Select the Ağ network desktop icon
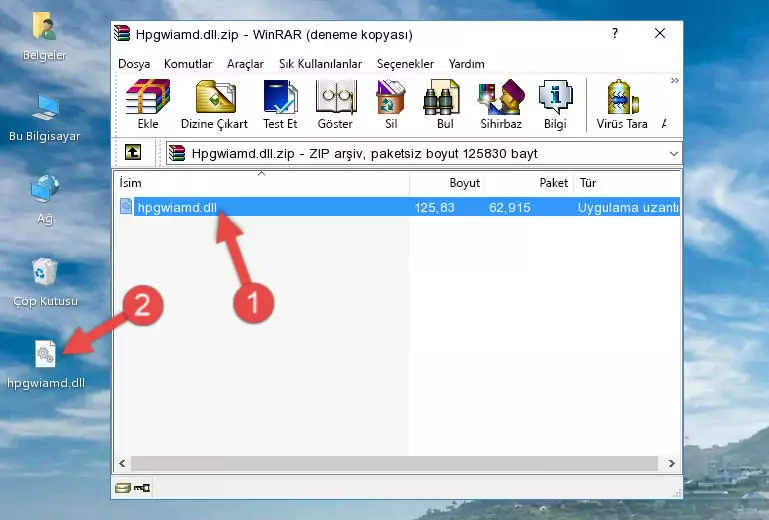This screenshot has height=520, width=769. [x=45, y=200]
